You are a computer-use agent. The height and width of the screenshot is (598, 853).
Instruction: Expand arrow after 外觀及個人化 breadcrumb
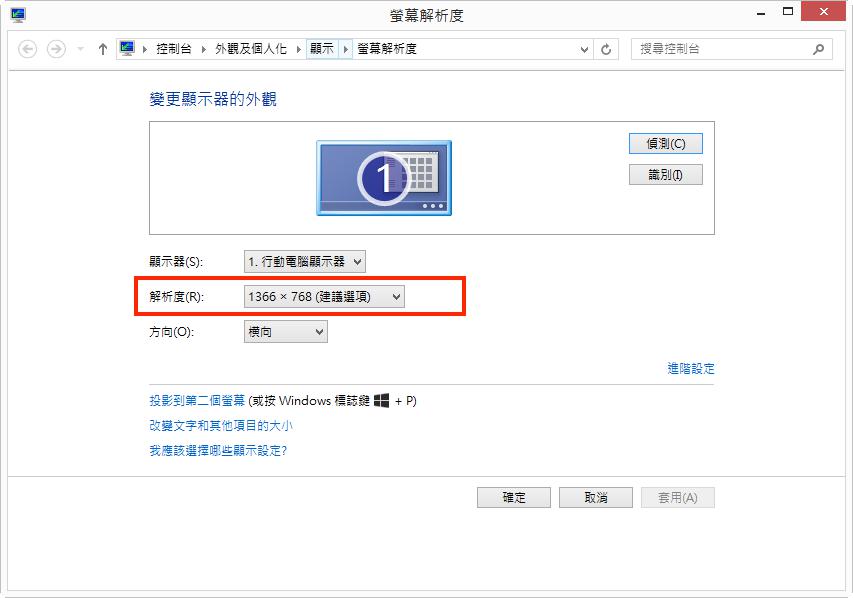(299, 49)
